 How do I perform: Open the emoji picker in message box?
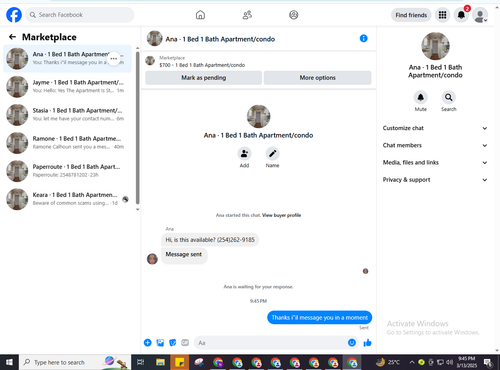(x=352, y=343)
